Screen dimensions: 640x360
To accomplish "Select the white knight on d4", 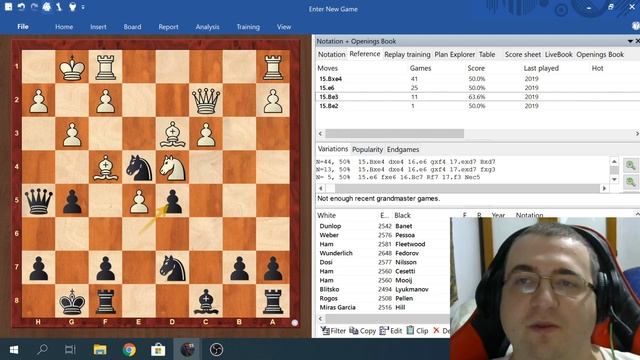I will (x=173, y=167).
